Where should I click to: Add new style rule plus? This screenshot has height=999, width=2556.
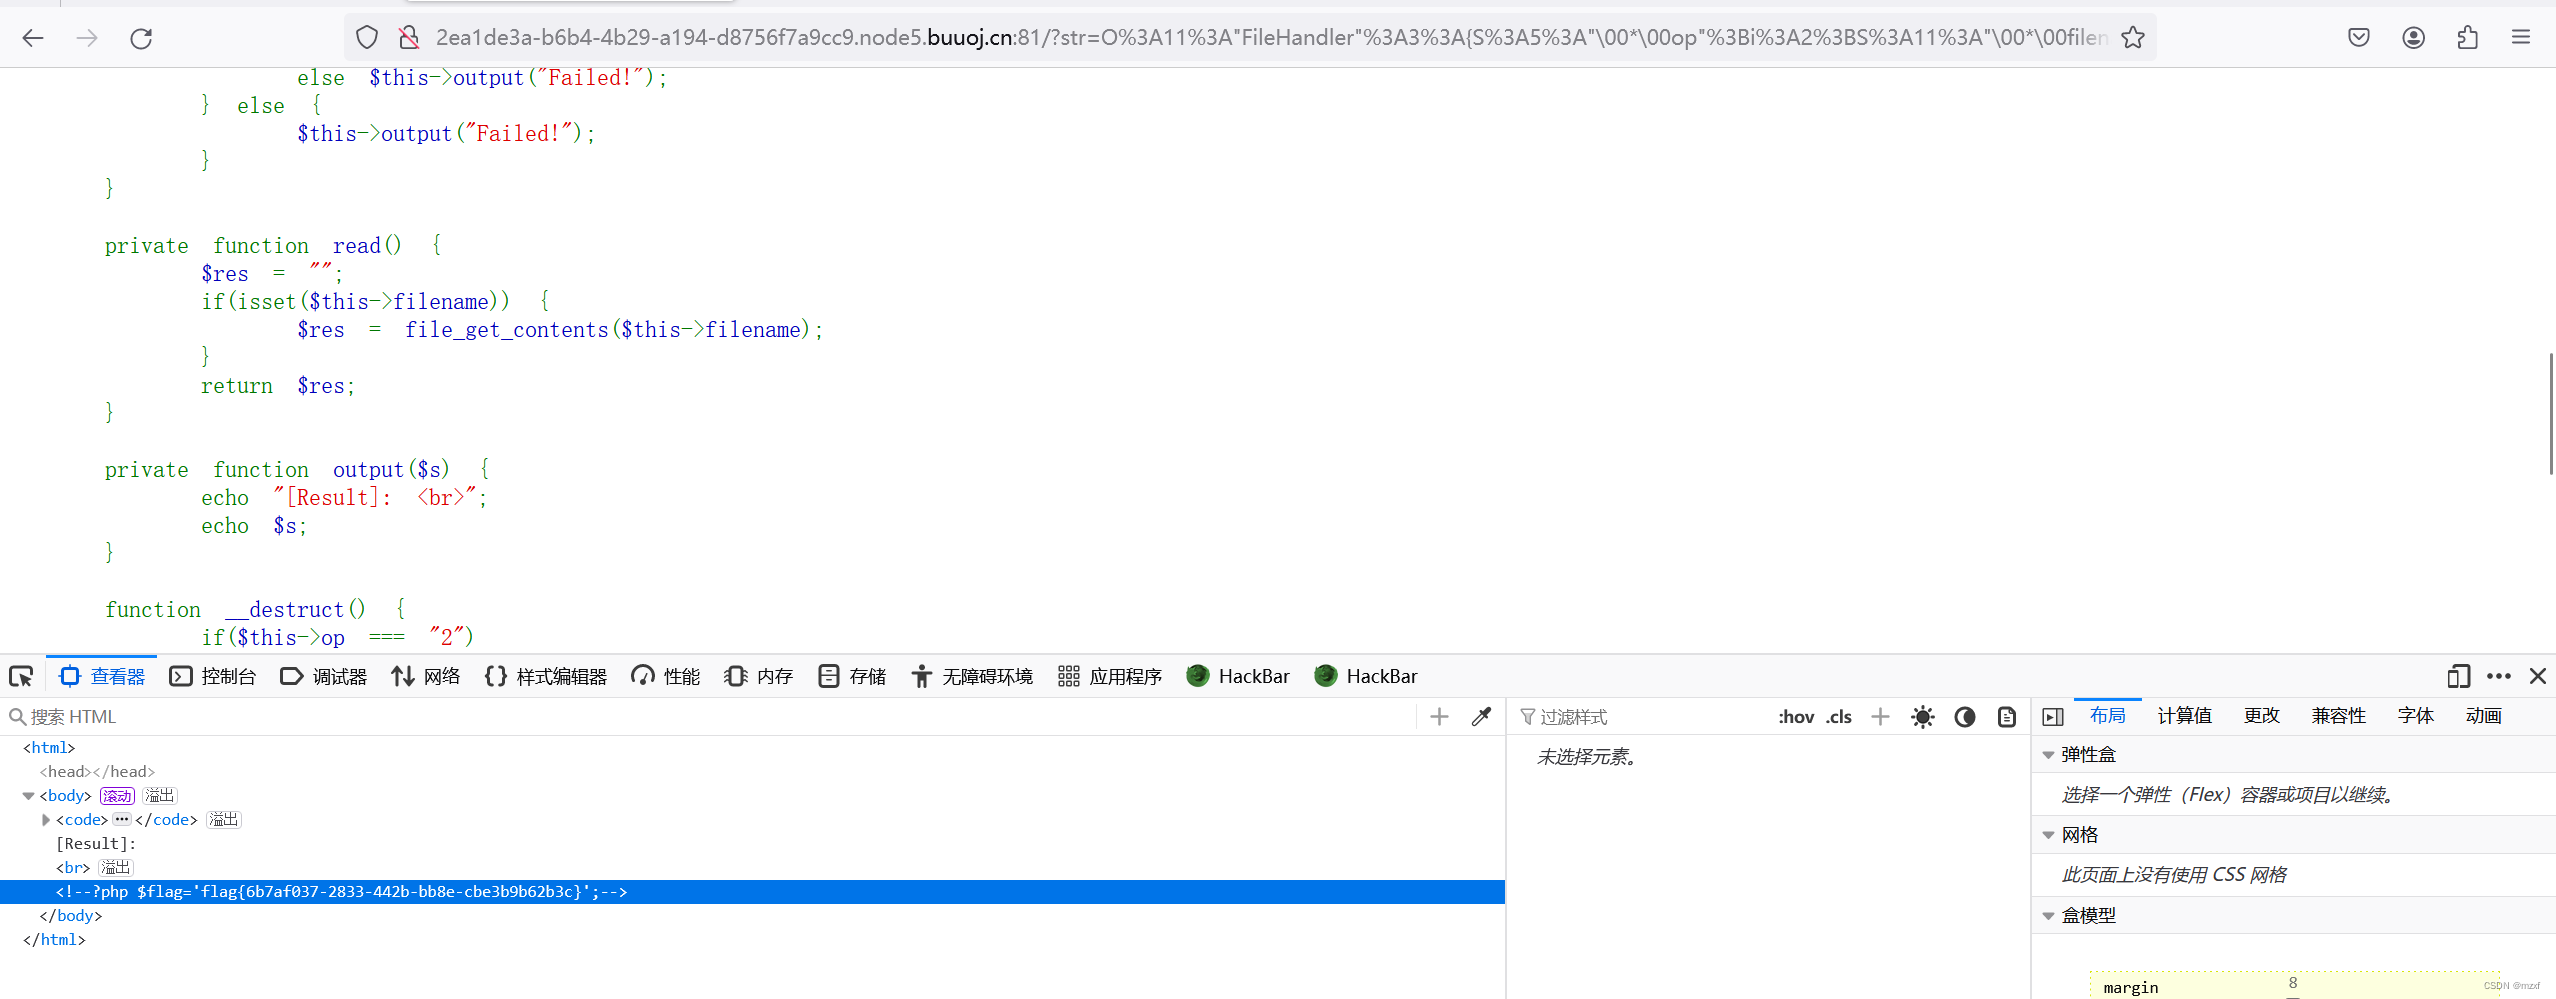click(1881, 717)
